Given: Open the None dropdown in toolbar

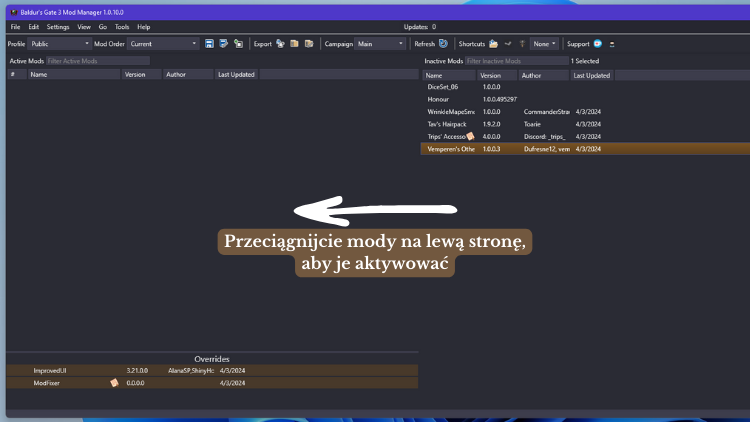Looking at the screenshot, I should (544, 44).
